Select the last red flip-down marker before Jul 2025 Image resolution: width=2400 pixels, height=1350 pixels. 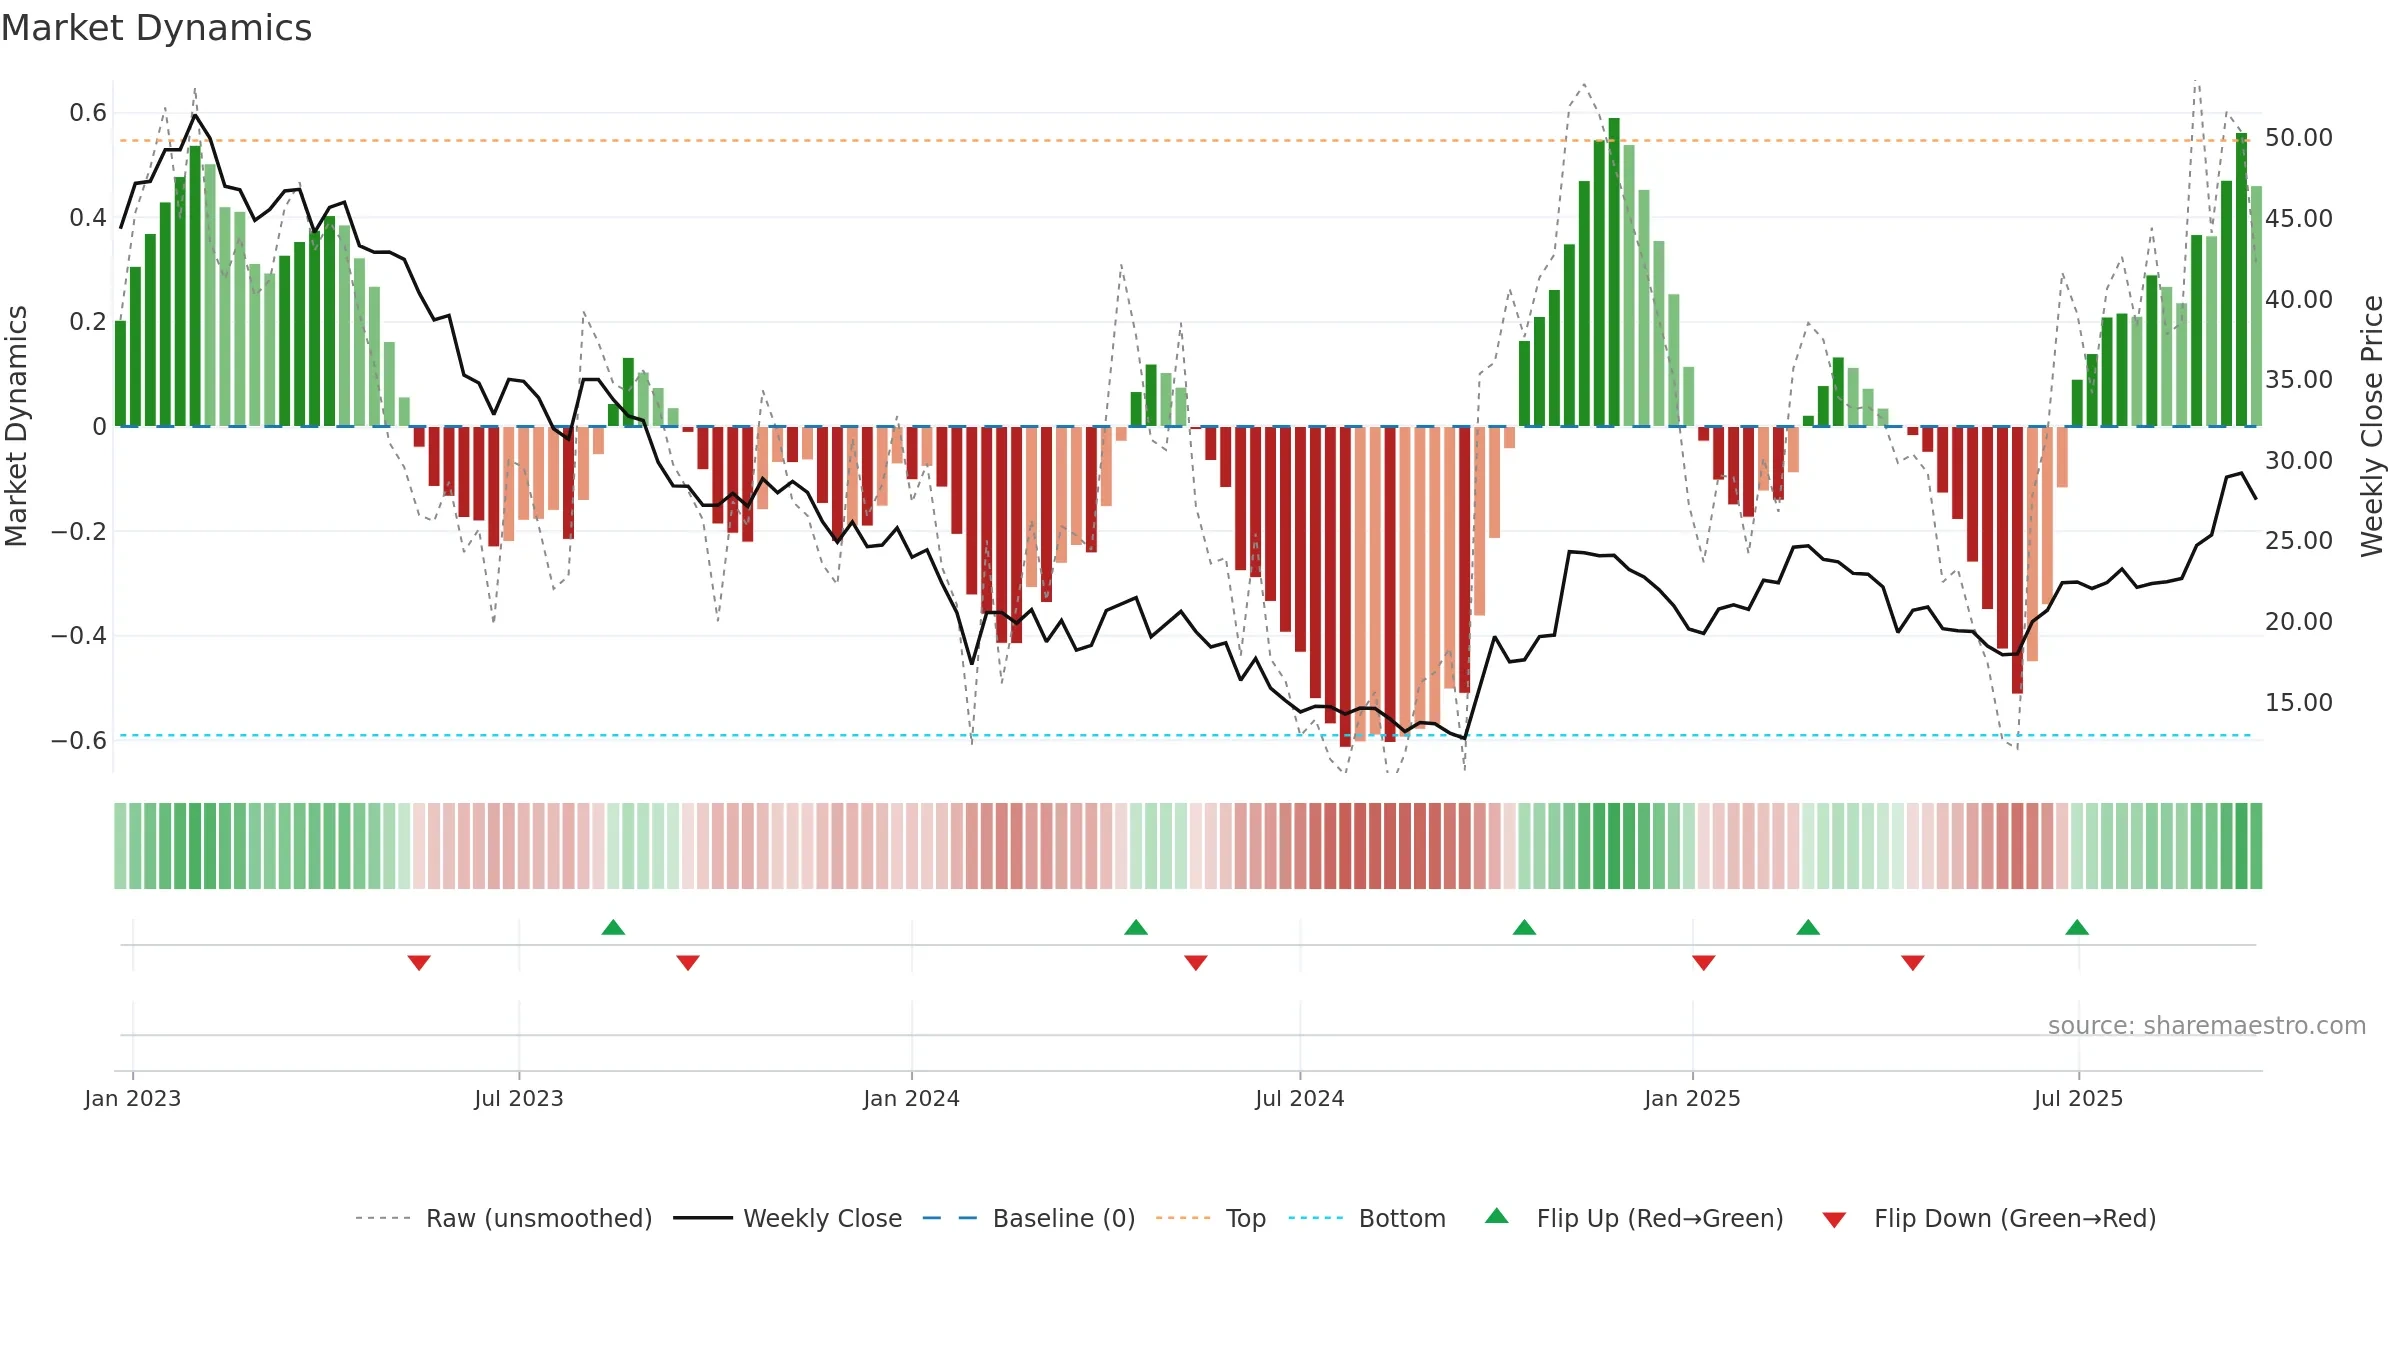point(1913,962)
